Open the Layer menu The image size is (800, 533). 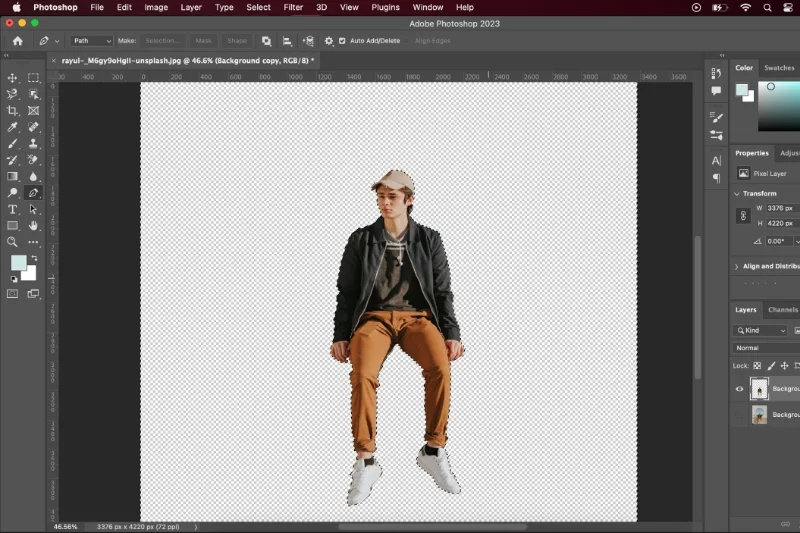(x=191, y=7)
